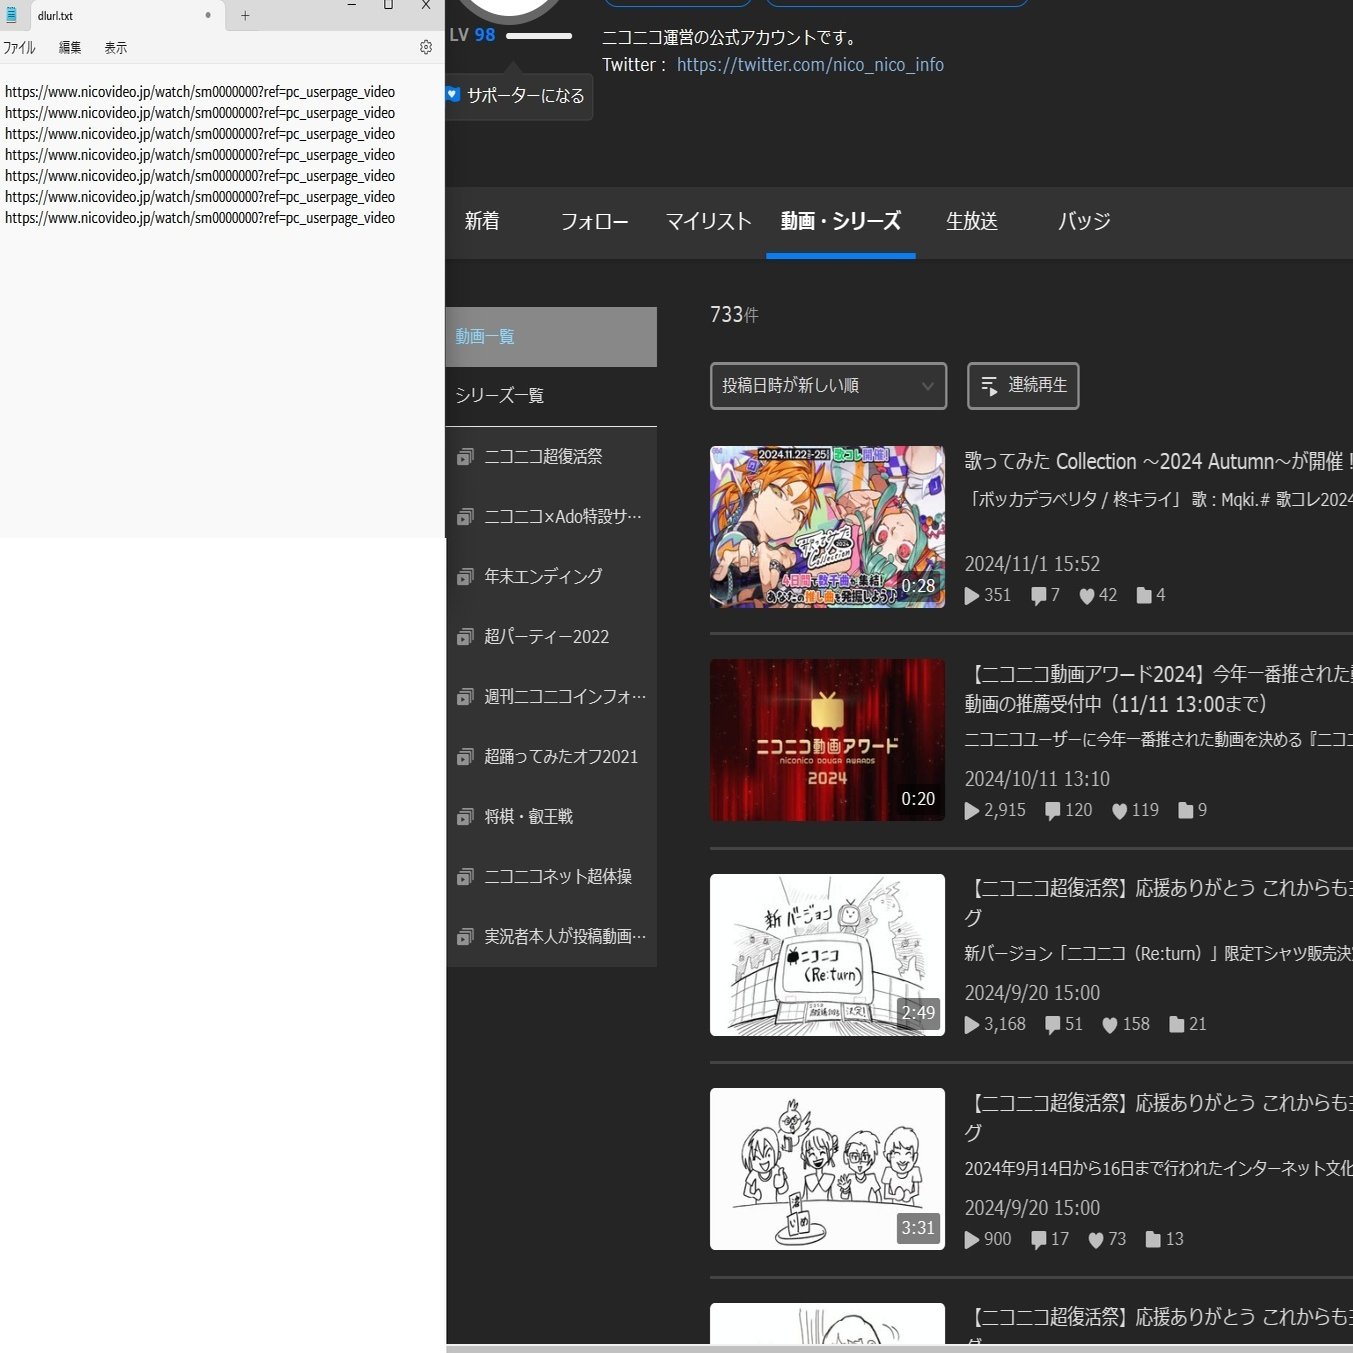Screen dimensions: 1353x1353
Task: Select the 動画・シリーズ tab
Action: 841,221
